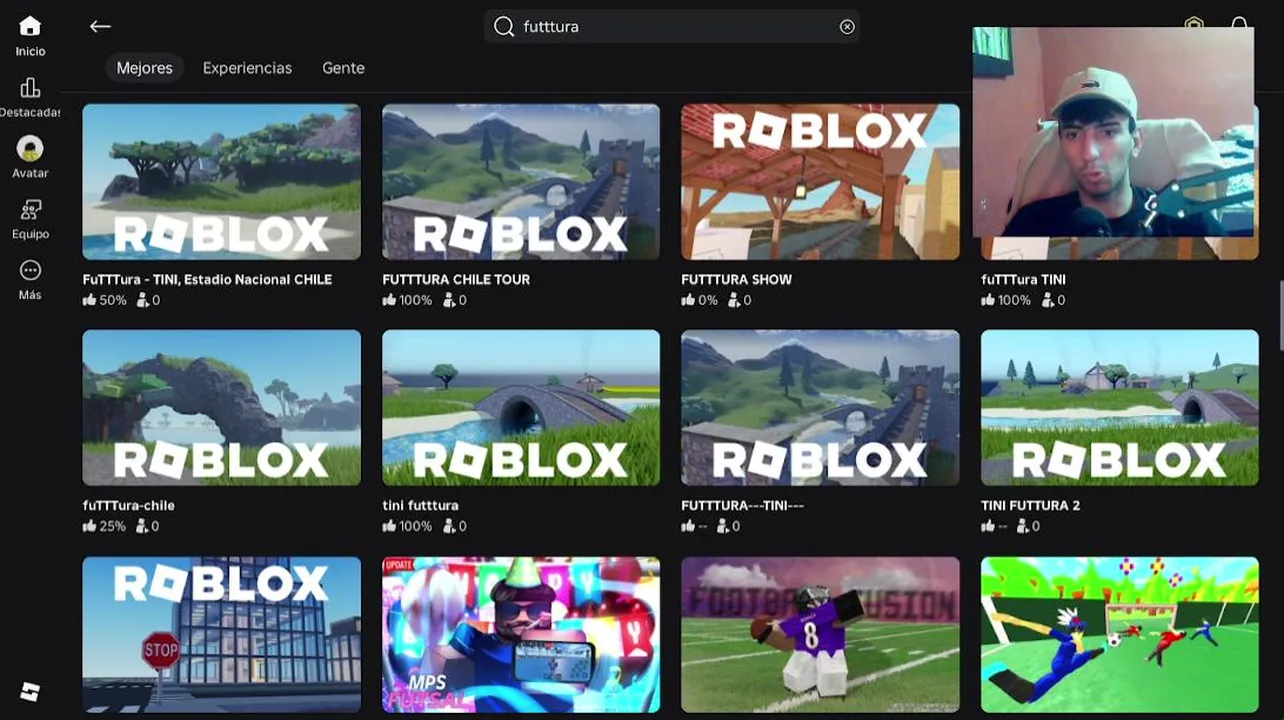The height and width of the screenshot is (720, 1284).
Task: Open the notifications bell icon
Action: [1239, 22]
